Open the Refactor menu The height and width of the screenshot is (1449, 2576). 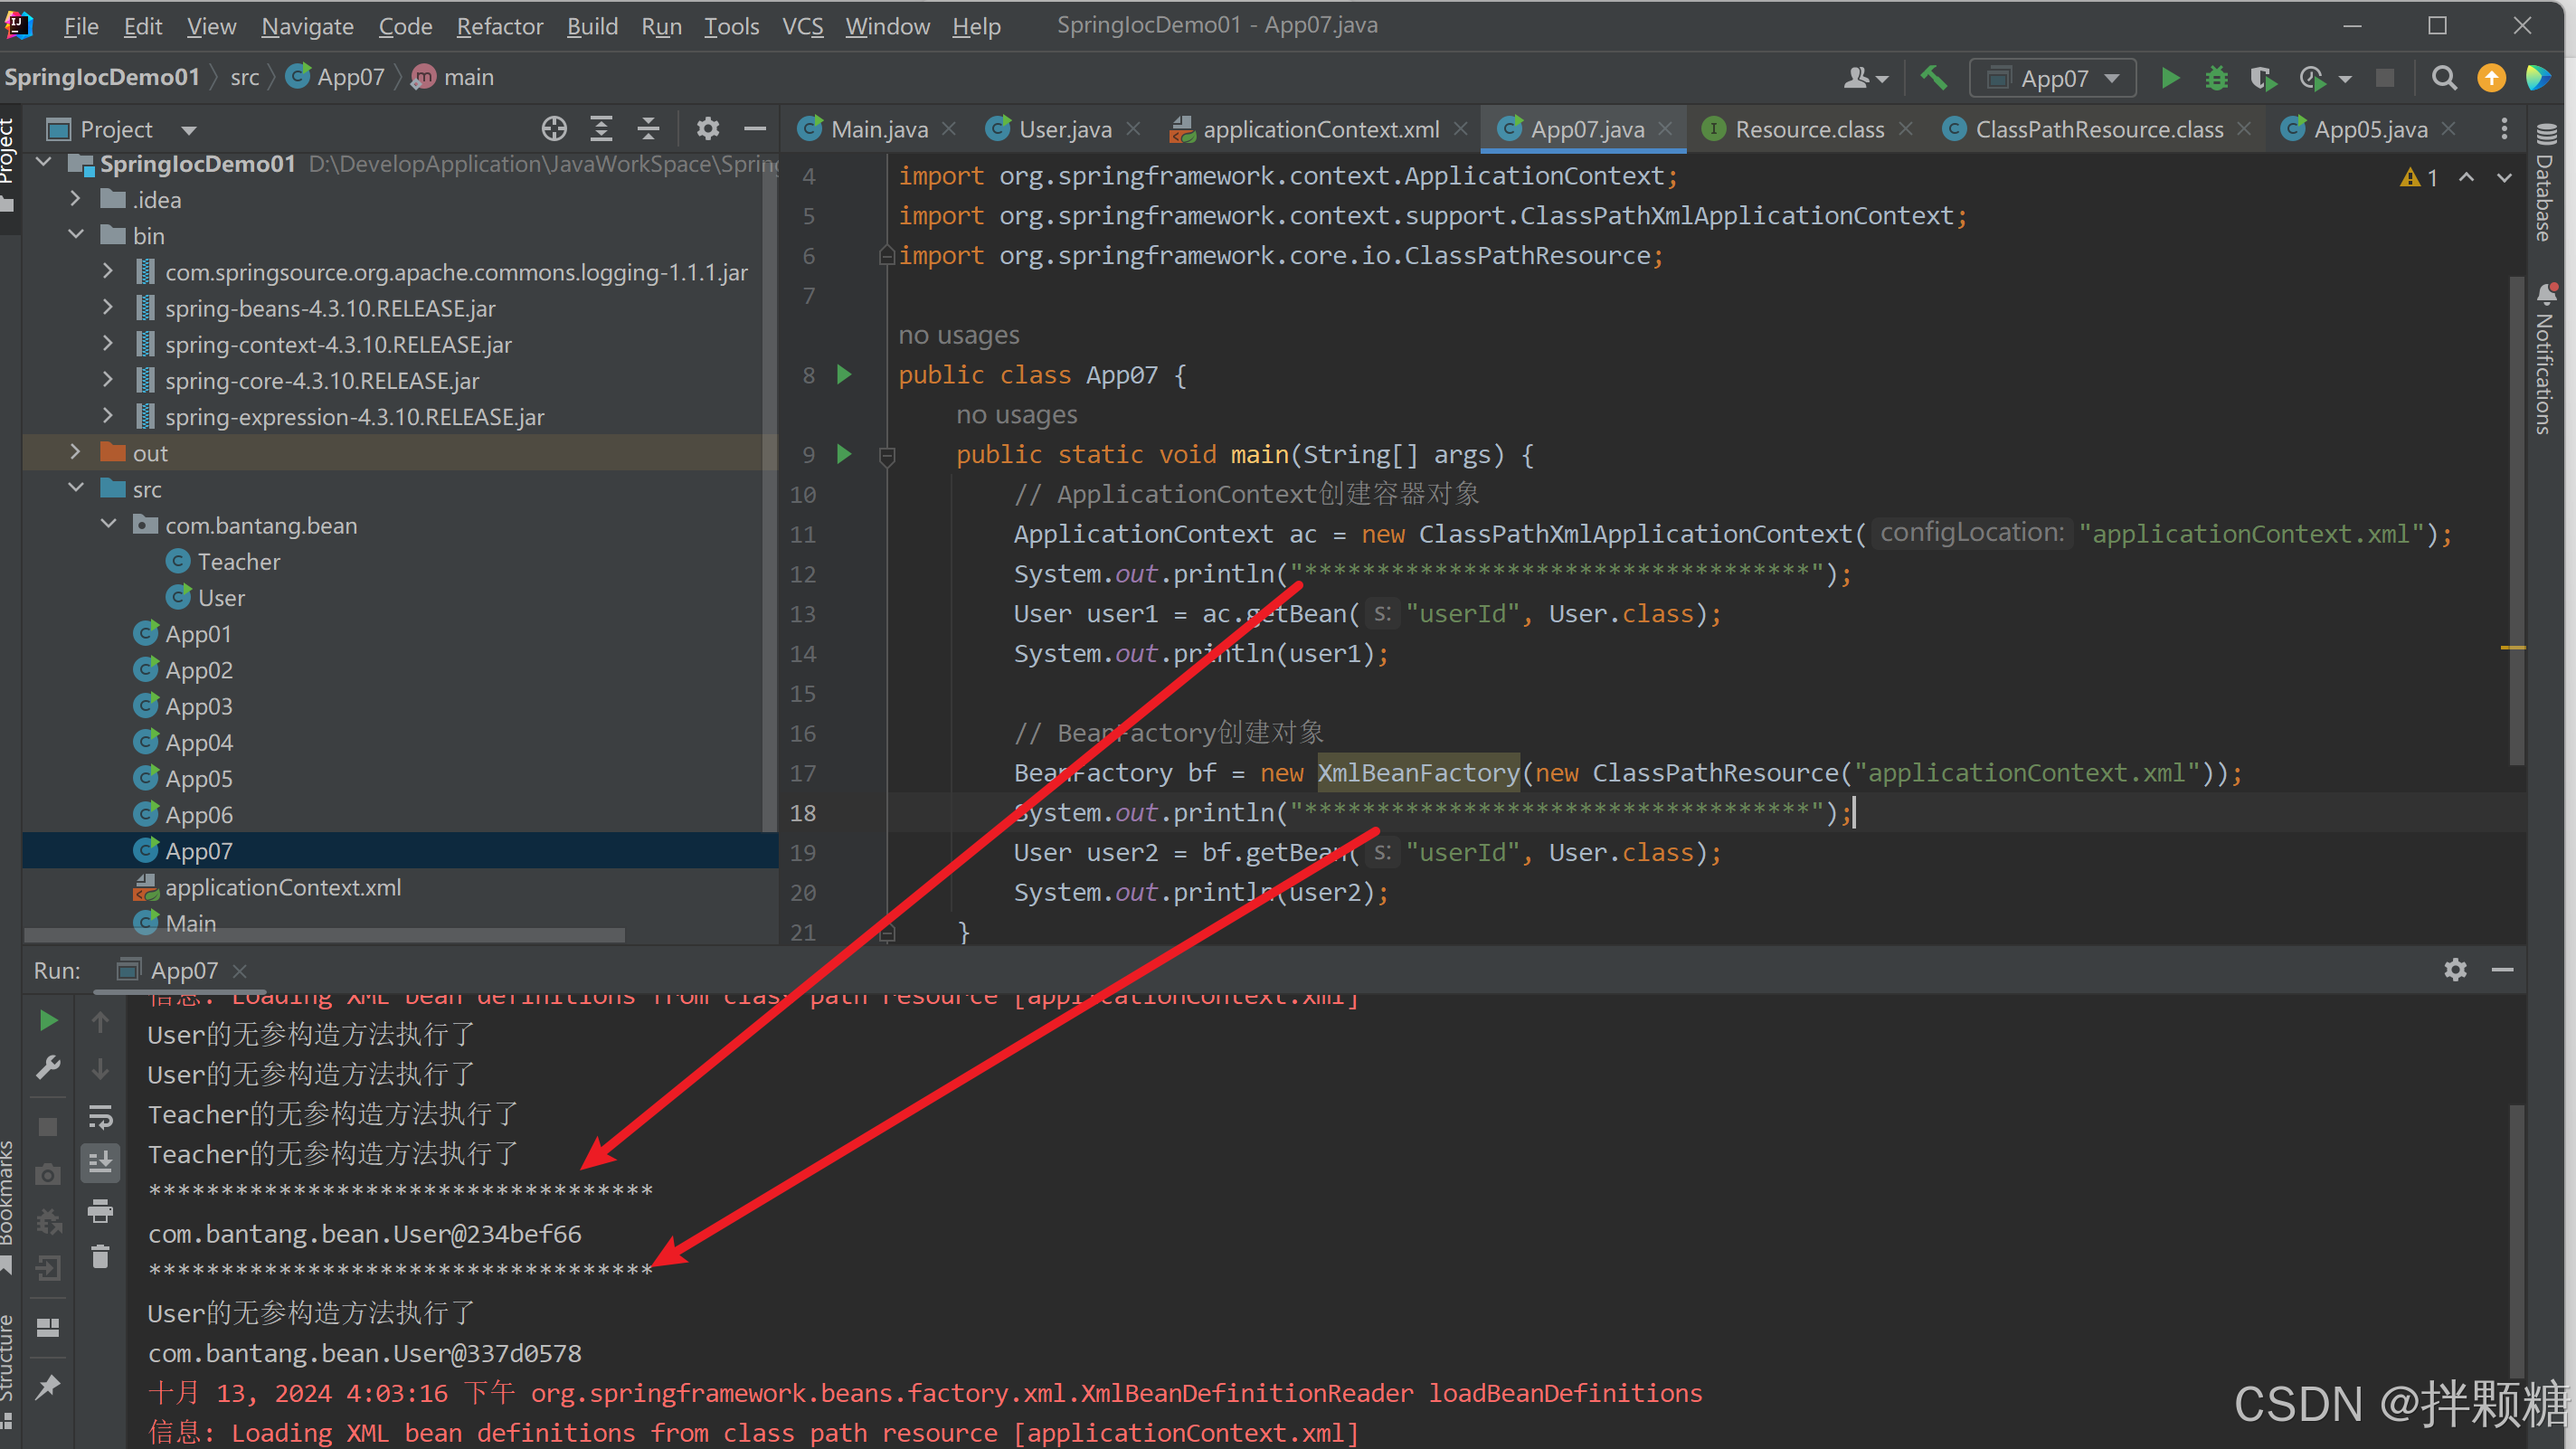click(x=499, y=26)
